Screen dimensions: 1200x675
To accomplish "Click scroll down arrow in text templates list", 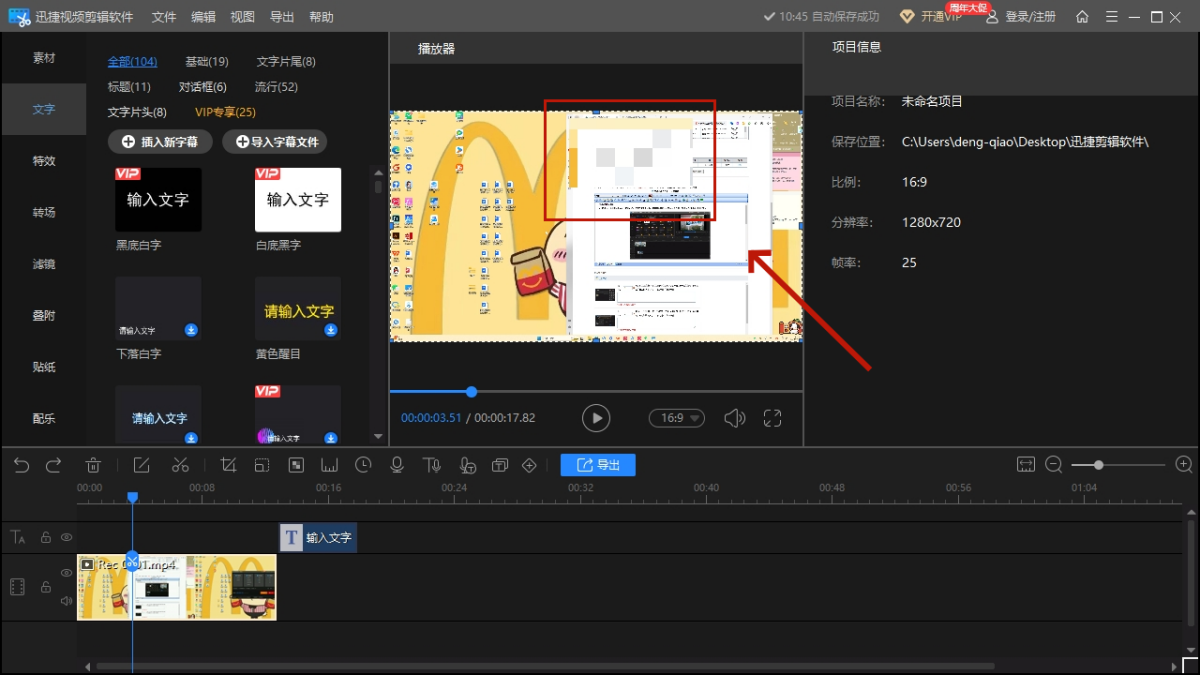I will (378, 436).
